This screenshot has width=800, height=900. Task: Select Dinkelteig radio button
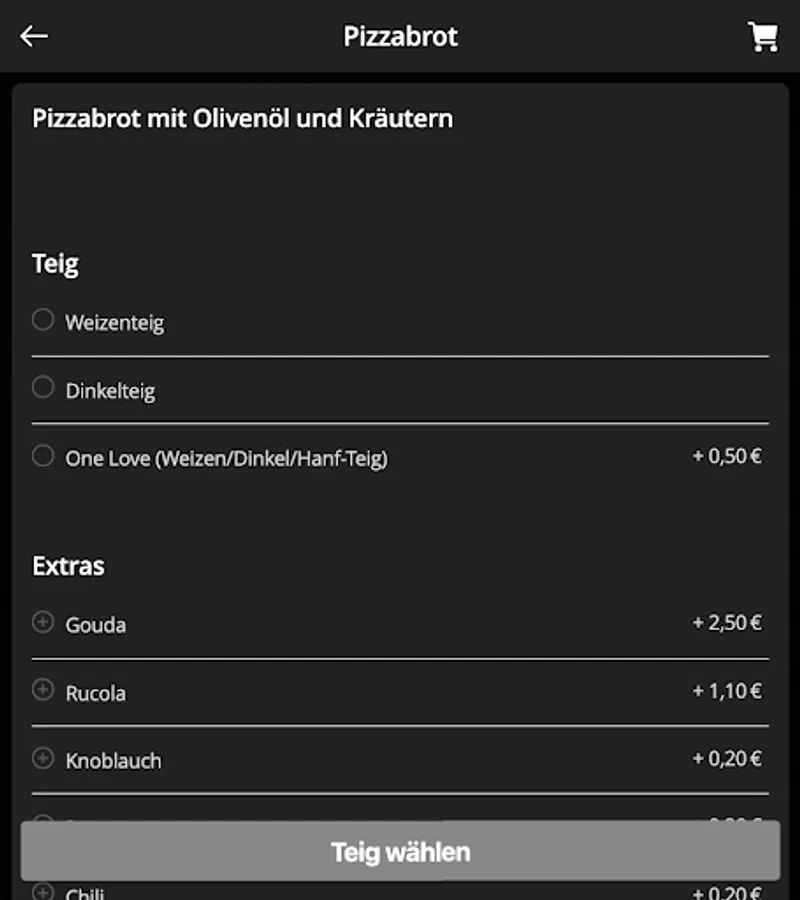pyautogui.click(x=42, y=388)
